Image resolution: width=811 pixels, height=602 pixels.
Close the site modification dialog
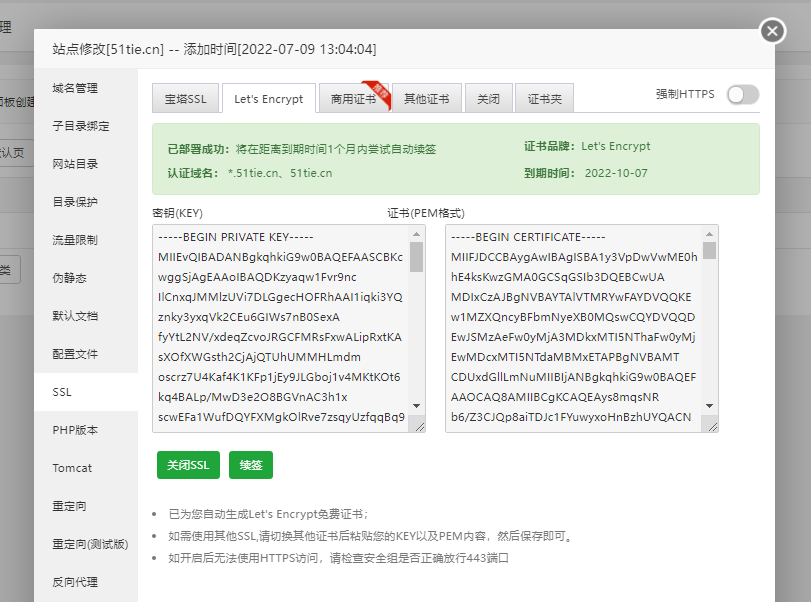pos(772,31)
